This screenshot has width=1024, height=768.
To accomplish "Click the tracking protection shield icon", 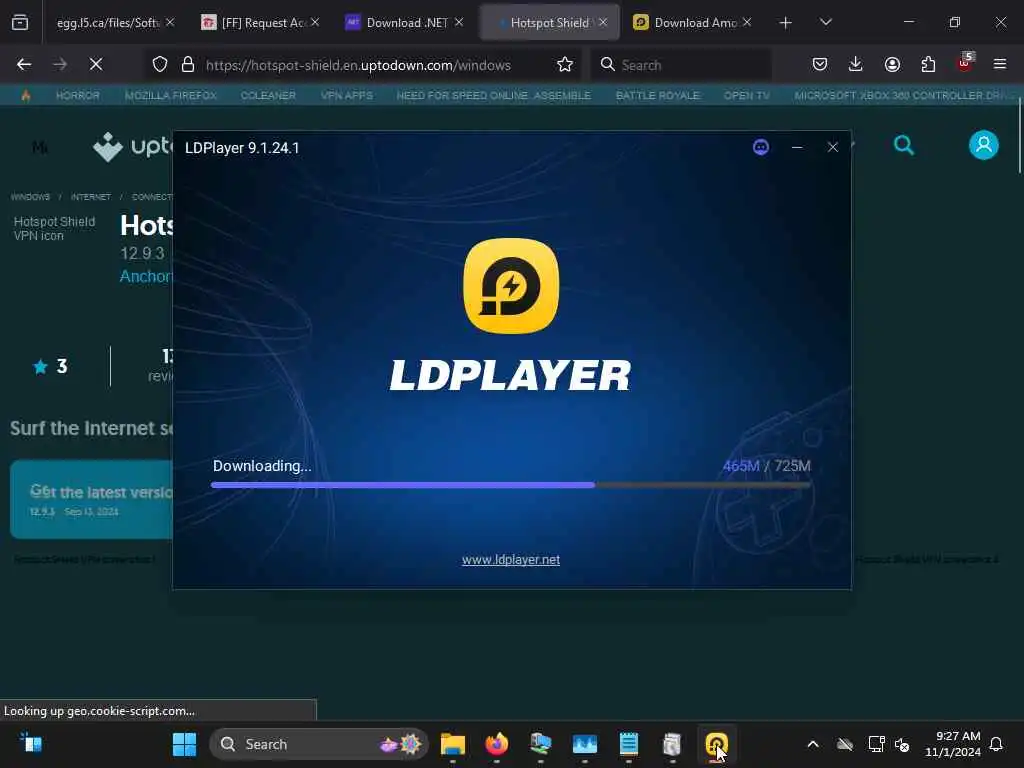I will tap(160, 65).
